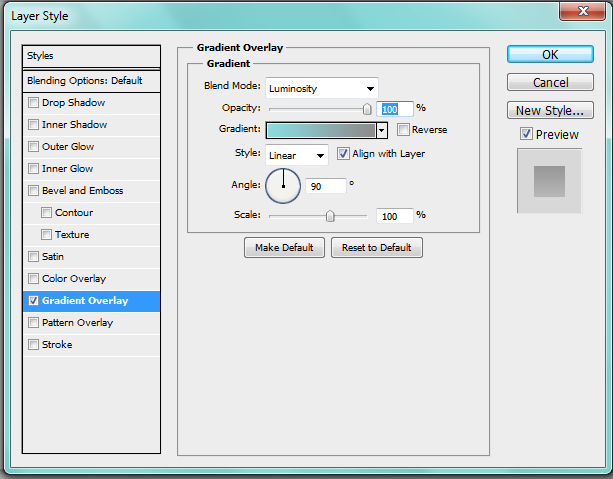613x479 pixels.
Task: Select the Bevel and Emboss entry
Action: point(82,191)
